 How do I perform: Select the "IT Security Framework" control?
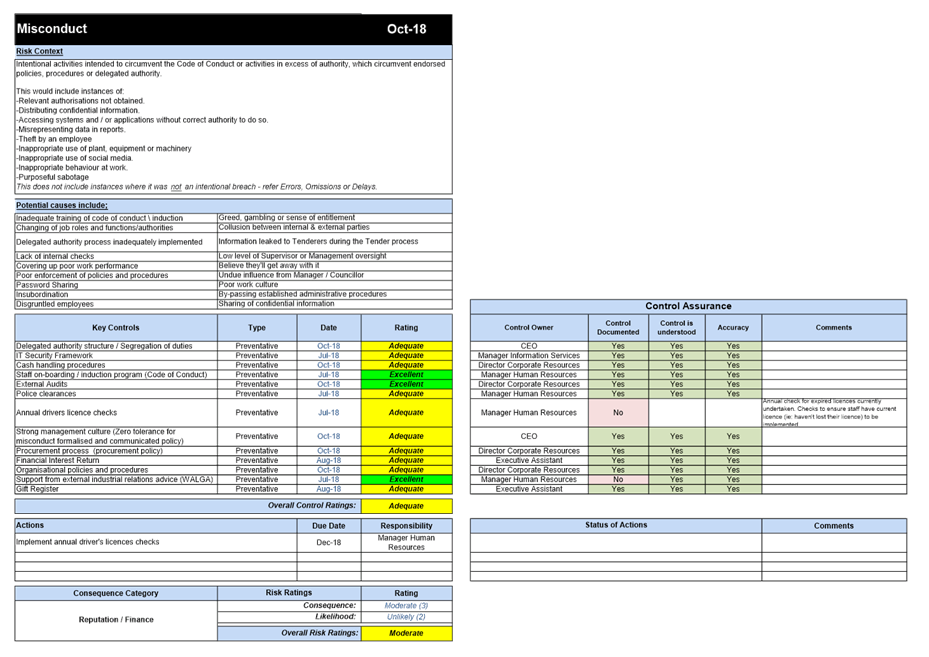click(116, 355)
